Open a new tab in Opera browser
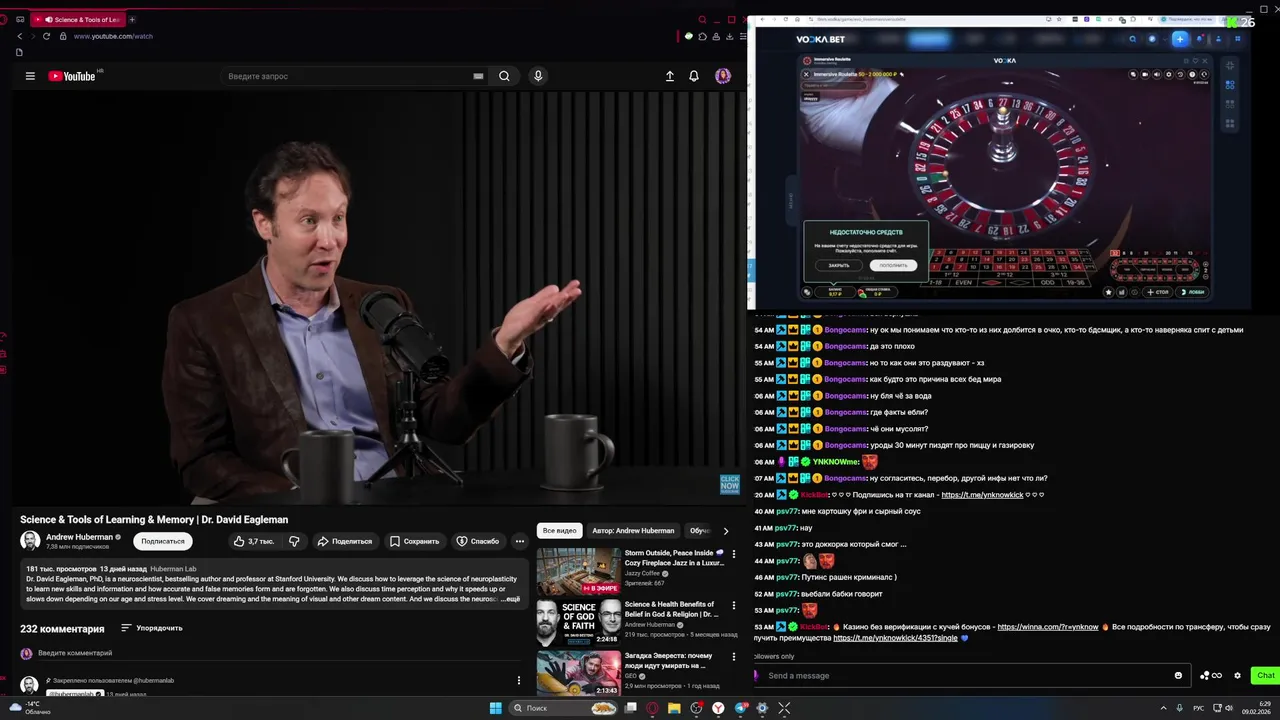 [132, 19]
